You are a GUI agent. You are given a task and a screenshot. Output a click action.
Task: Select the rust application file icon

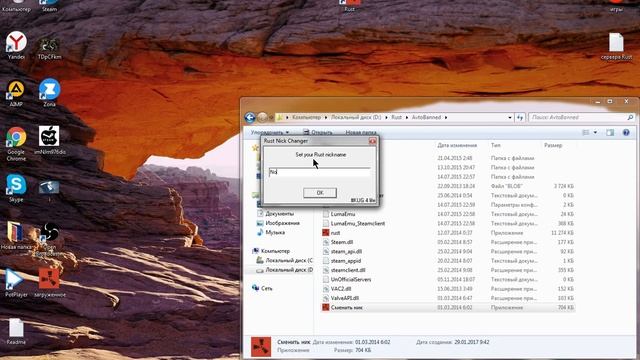pos(325,233)
